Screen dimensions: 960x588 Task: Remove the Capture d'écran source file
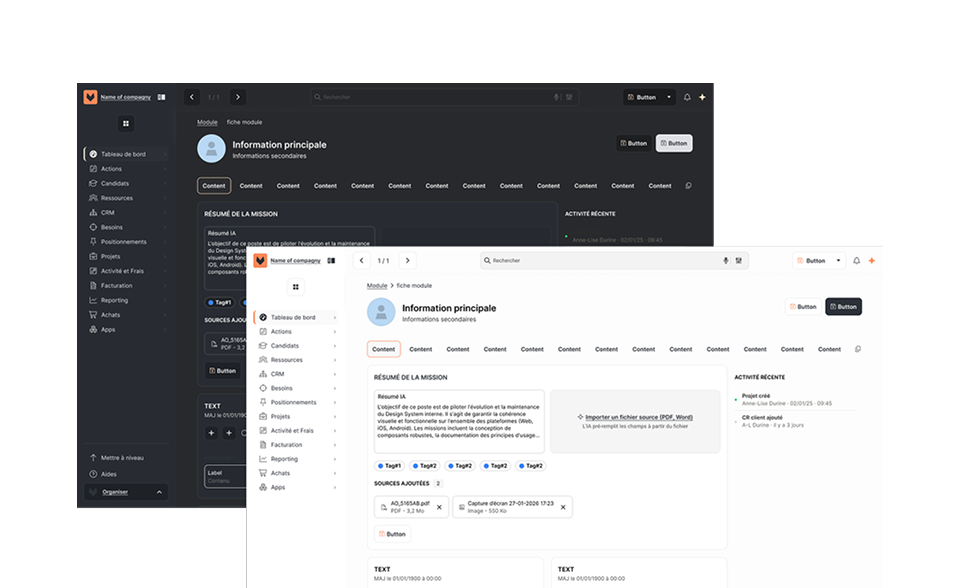tap(563, 507)
